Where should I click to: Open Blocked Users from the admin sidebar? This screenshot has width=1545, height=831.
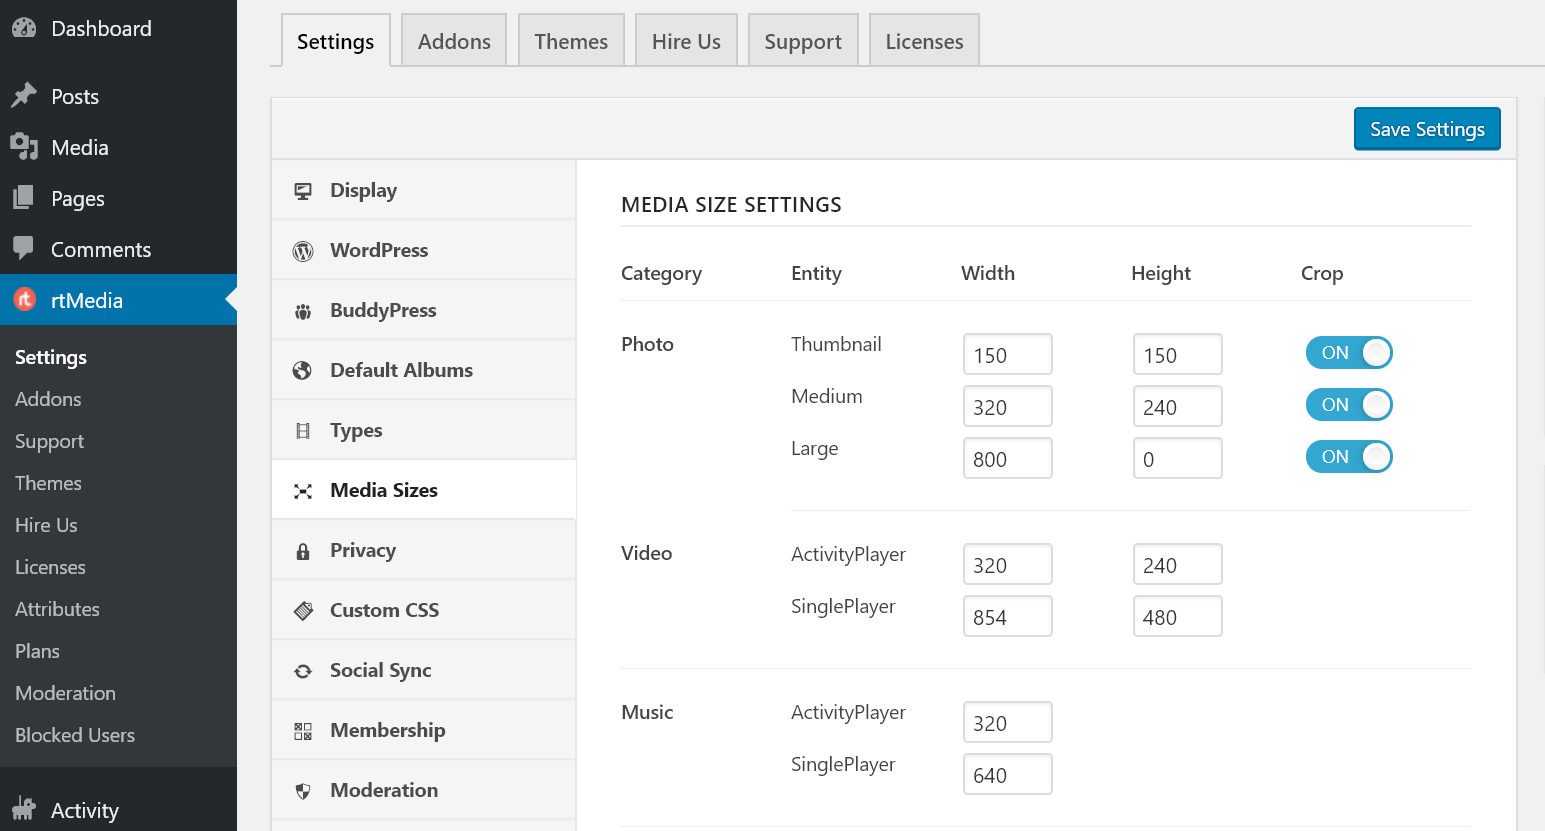(74, 734)
